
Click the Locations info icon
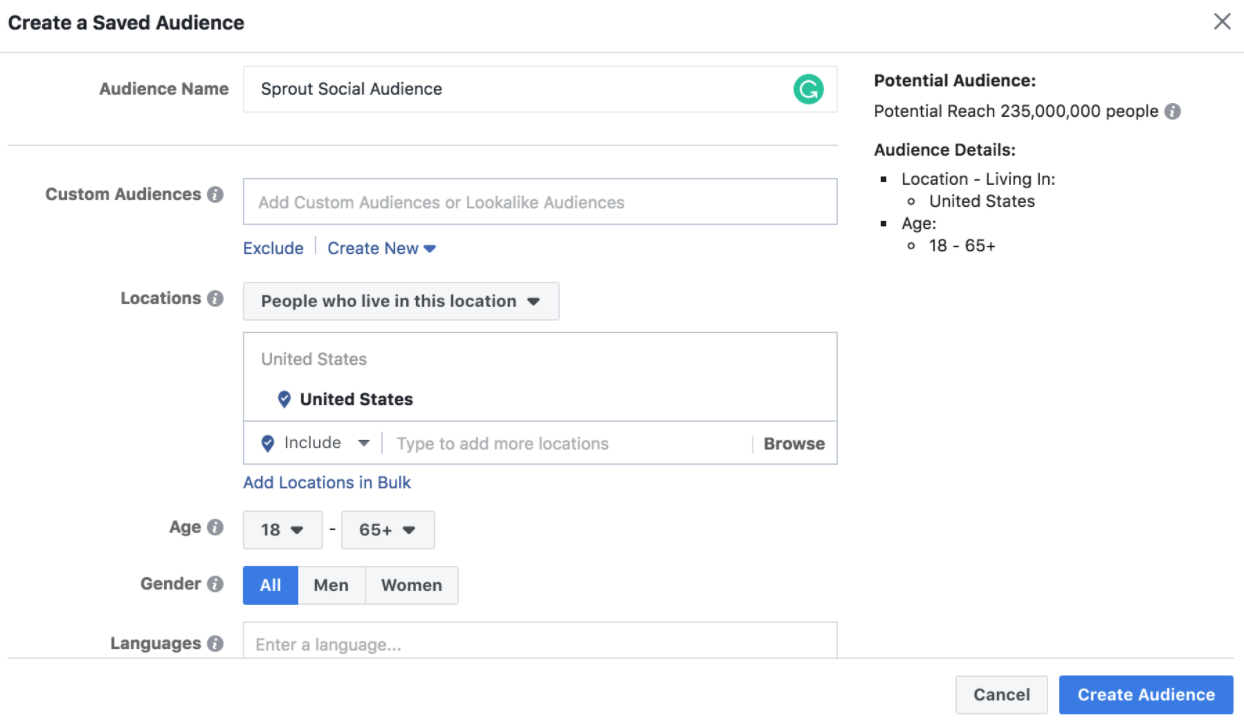216,297
